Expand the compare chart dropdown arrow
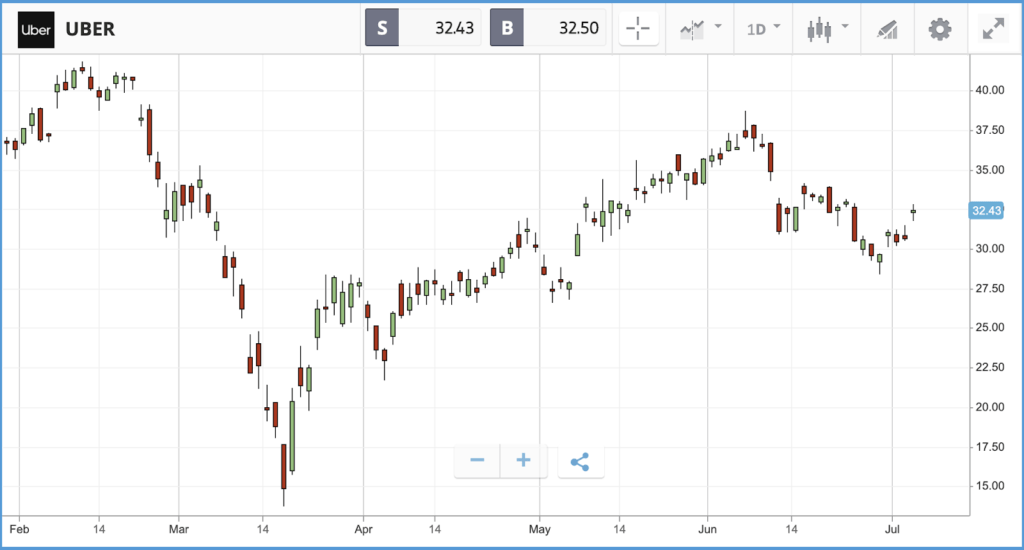The image size is (1024, 550). [718, 26]
